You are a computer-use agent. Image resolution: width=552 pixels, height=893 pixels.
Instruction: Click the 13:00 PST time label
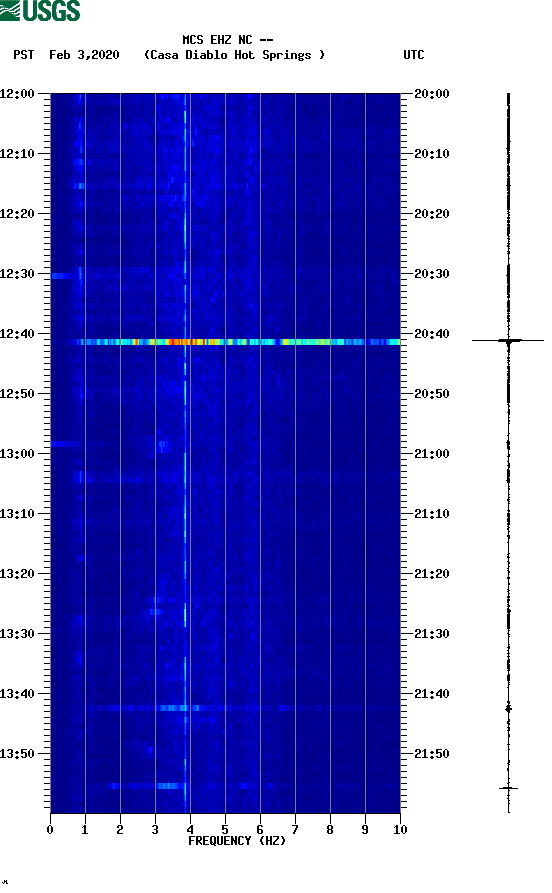(x=17, y=454)
